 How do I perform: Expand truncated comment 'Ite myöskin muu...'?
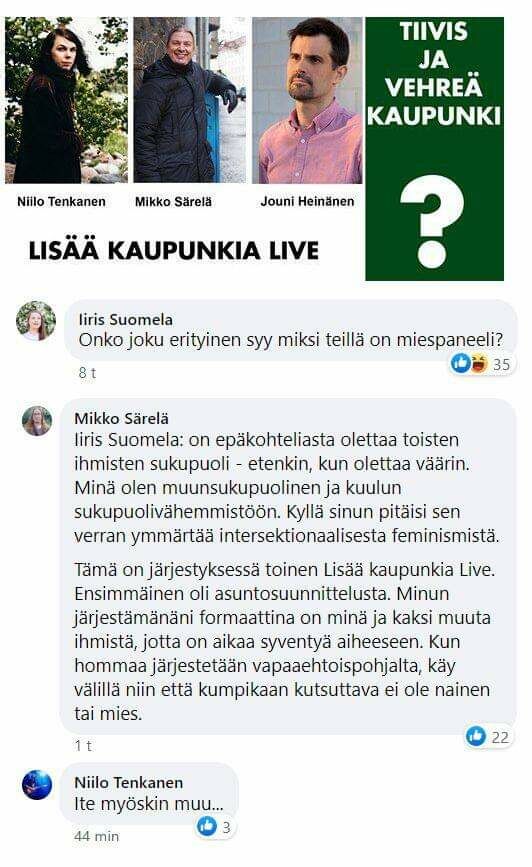149,803
